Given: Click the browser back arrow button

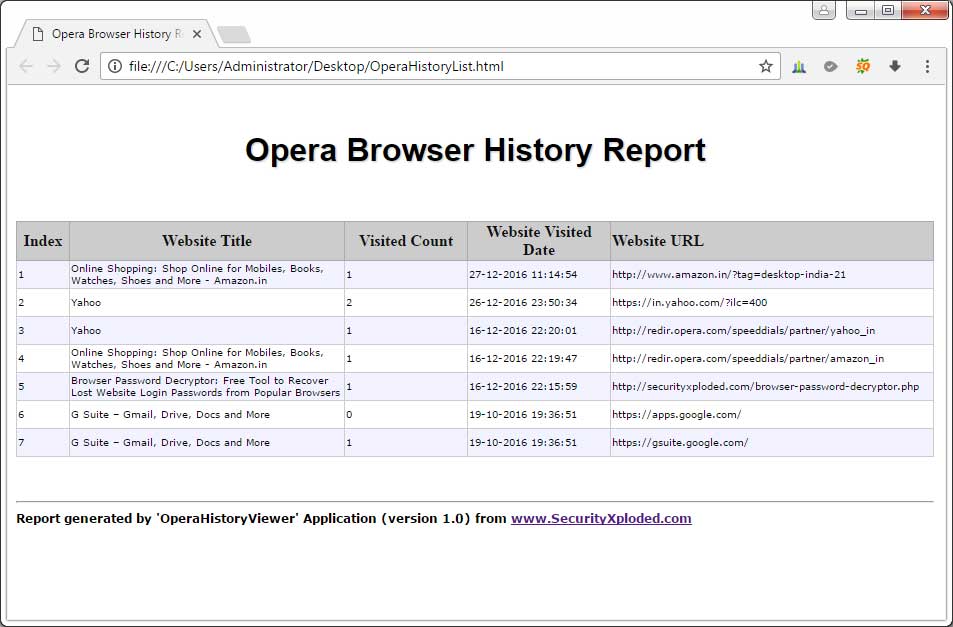Looking at the screenshot, I should pyautogui.click(x=26, y=66).
